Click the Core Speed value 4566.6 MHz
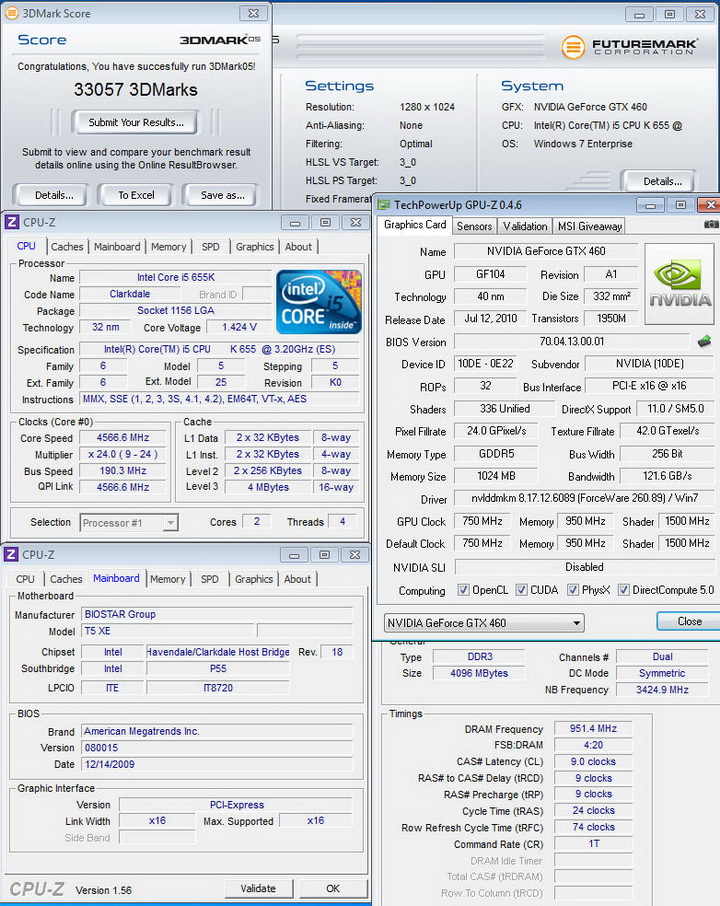This screenshot has height=906, width=720. click(123, 438)
